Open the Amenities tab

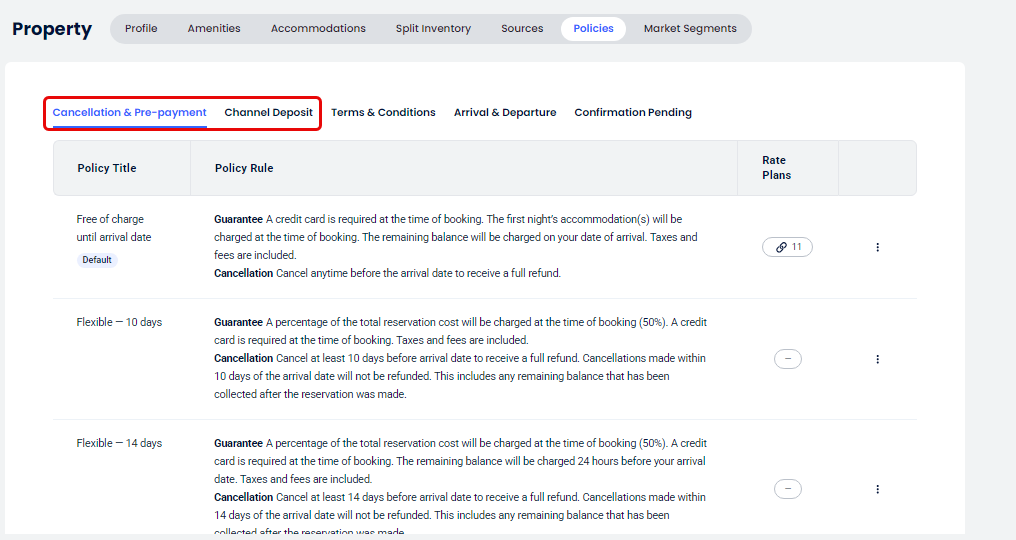214,29
